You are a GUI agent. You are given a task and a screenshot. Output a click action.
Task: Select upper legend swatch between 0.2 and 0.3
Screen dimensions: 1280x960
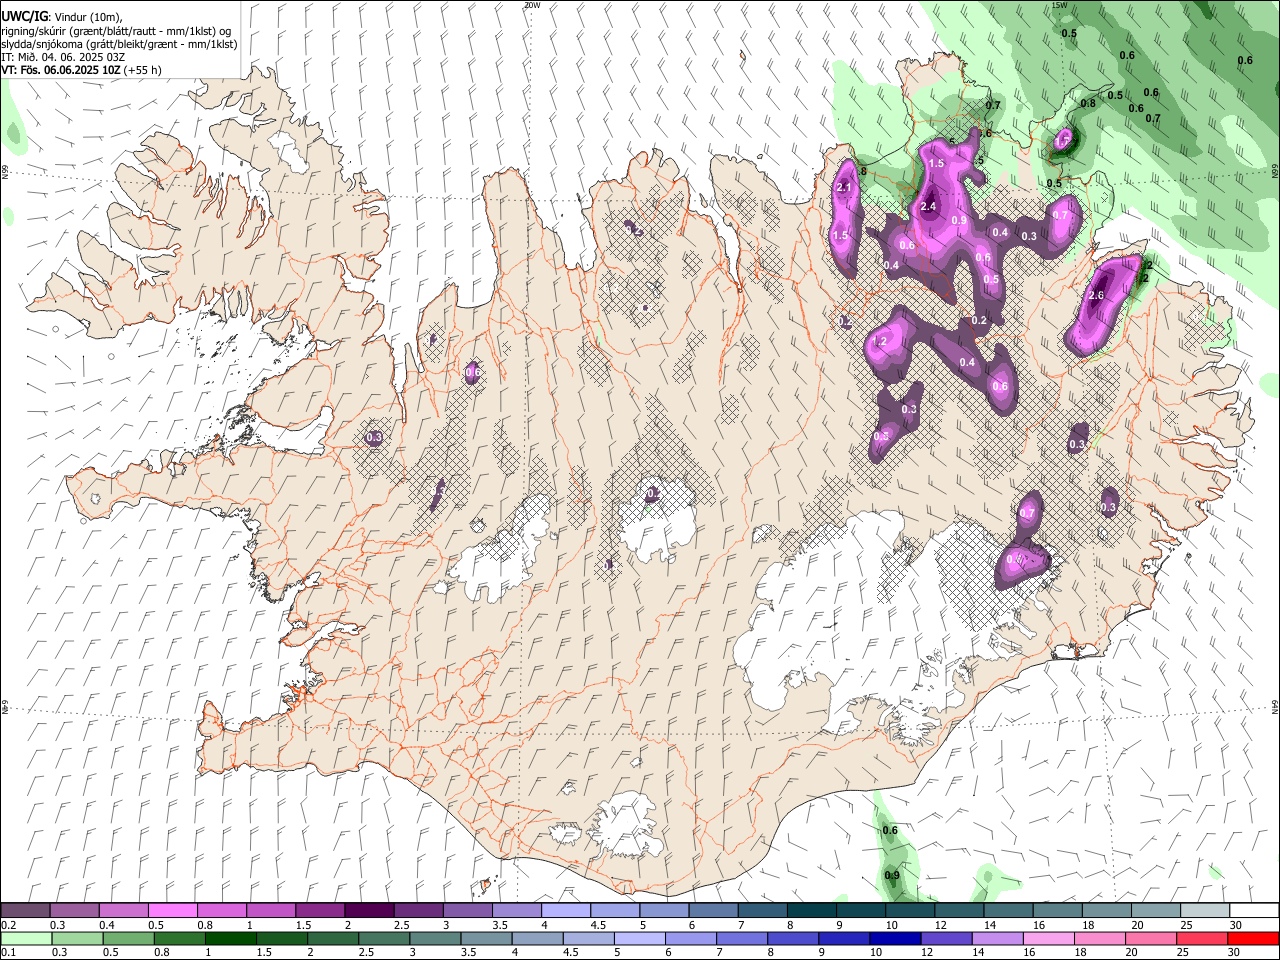[x=26, y=910]
